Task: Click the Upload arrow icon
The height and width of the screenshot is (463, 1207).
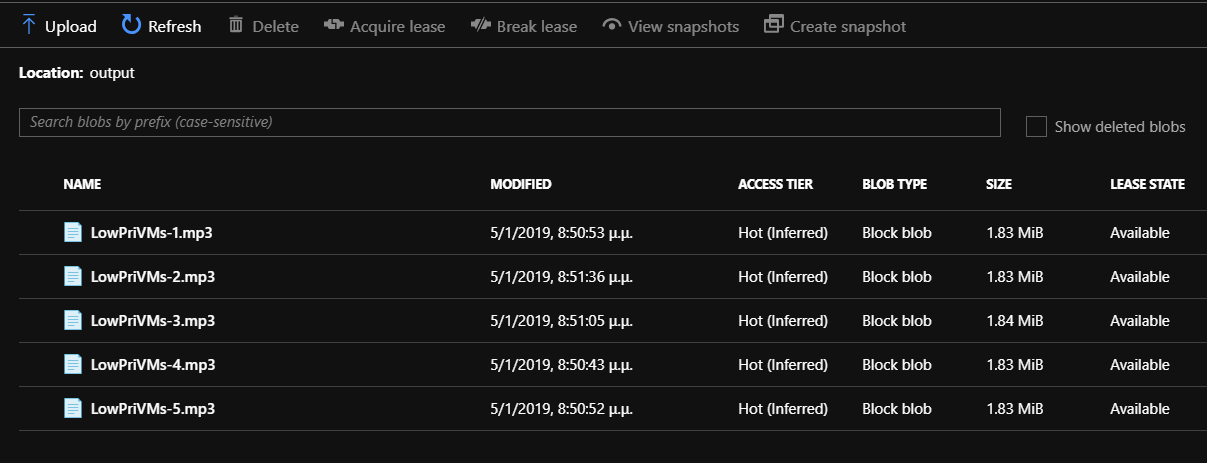Action: [29, 25]
